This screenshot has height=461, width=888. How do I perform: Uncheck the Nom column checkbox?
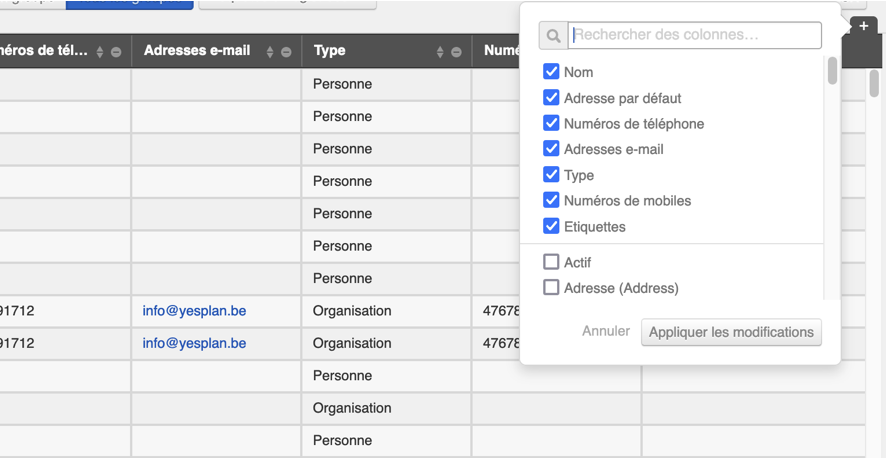pos(551,72)
